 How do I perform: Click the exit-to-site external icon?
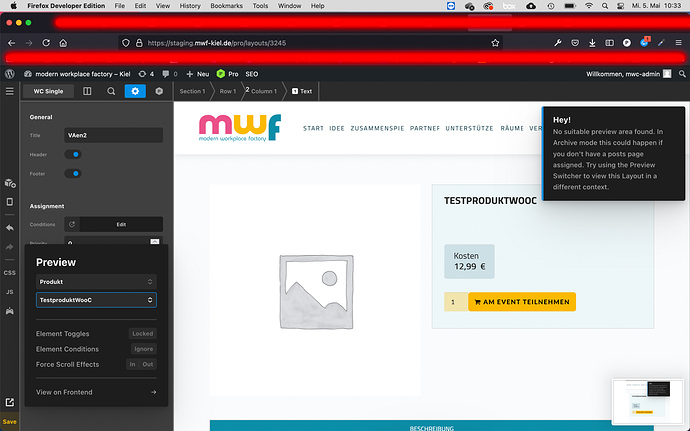[10, 402]
